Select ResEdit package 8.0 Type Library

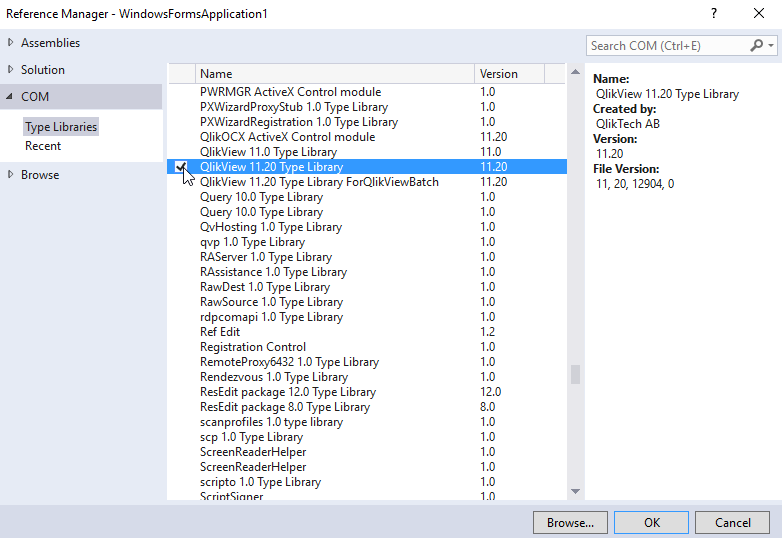tap(367, 407)
